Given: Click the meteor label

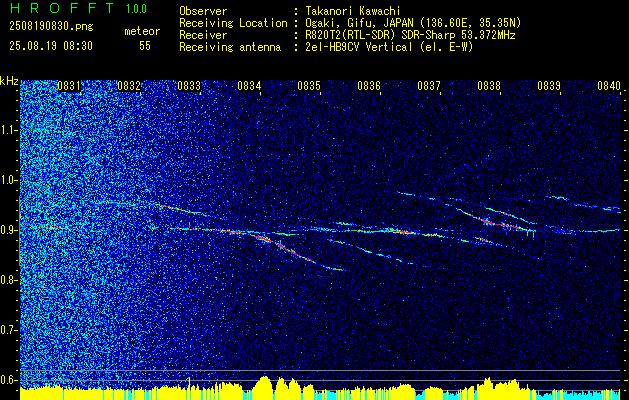Looking at the screenshot, I should point(142,31).
